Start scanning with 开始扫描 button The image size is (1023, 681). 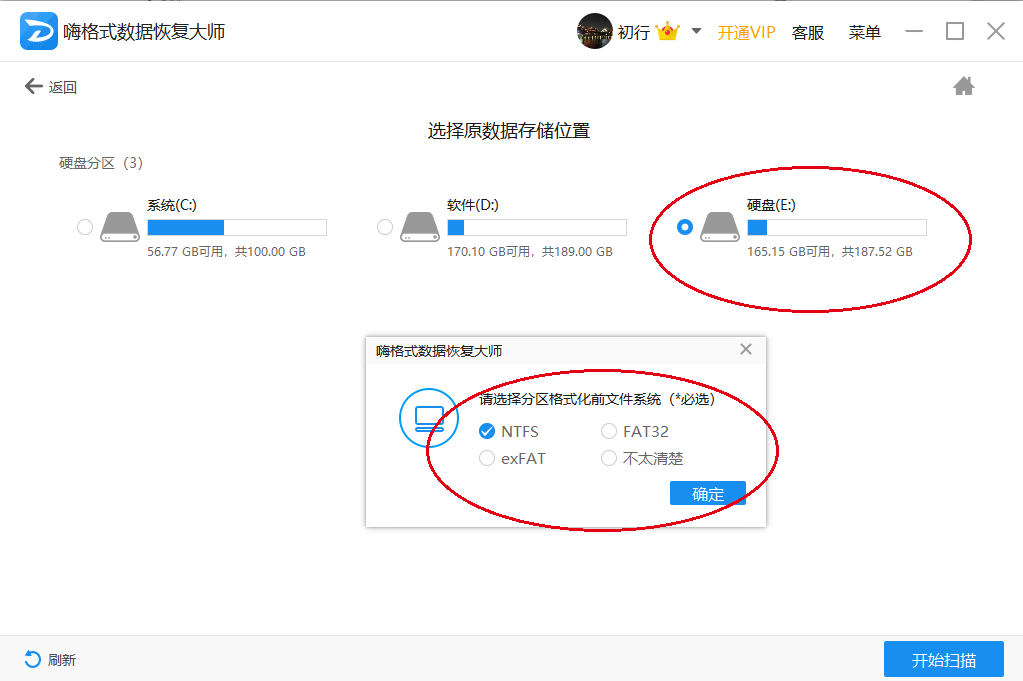[943, 659]
